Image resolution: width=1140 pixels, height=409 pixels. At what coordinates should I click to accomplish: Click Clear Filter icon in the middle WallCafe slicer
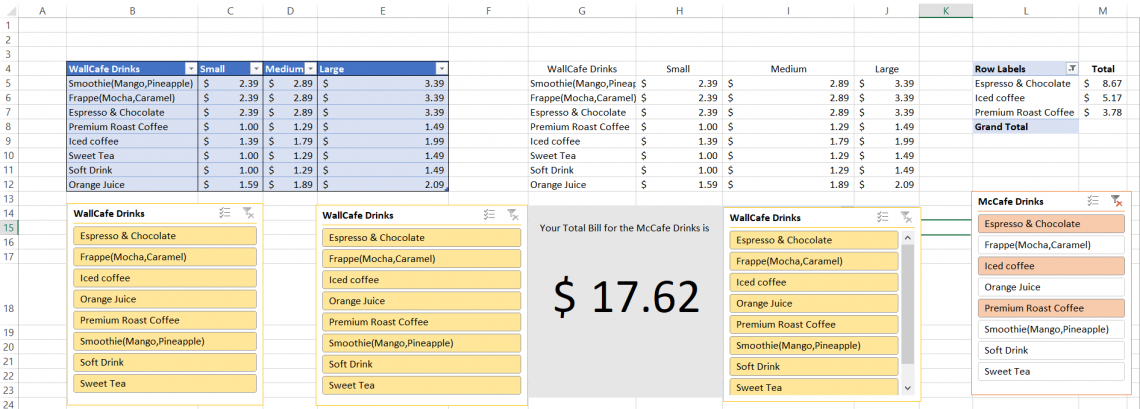point(513,214)
